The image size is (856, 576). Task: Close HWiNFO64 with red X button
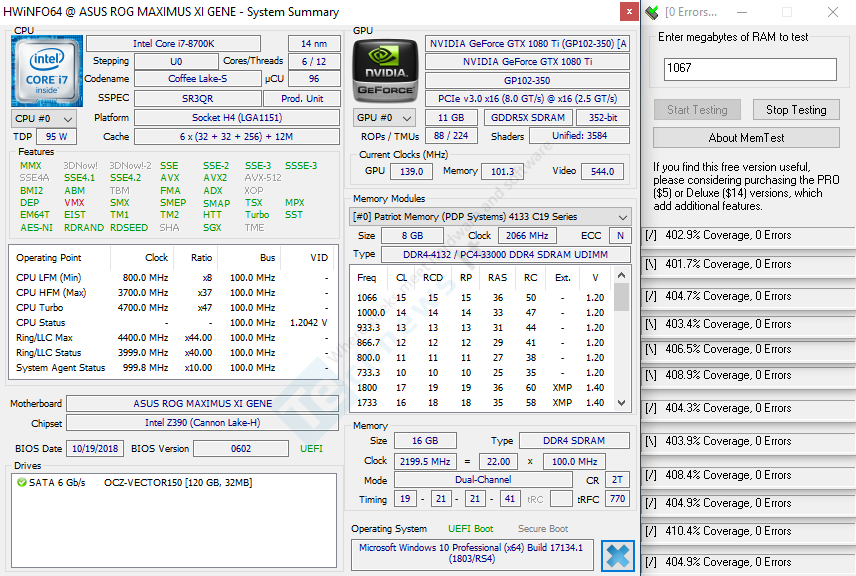(x=629, y=11)
